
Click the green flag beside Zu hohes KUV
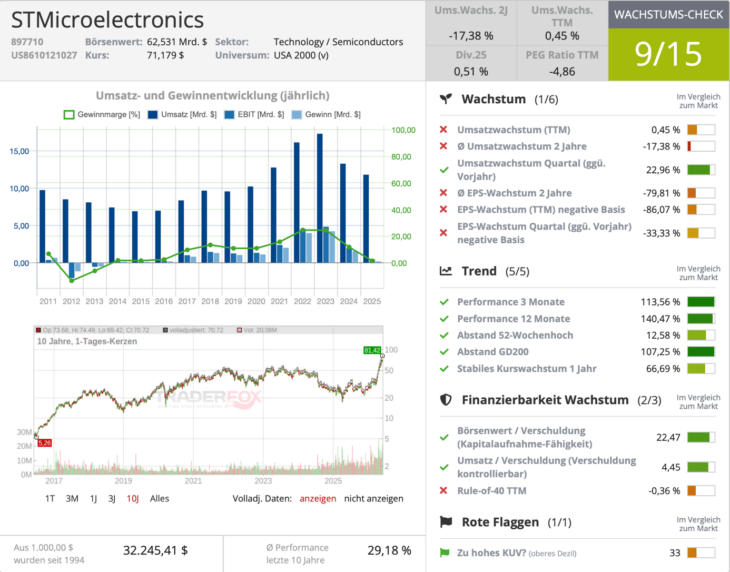[x=445, y=553]
